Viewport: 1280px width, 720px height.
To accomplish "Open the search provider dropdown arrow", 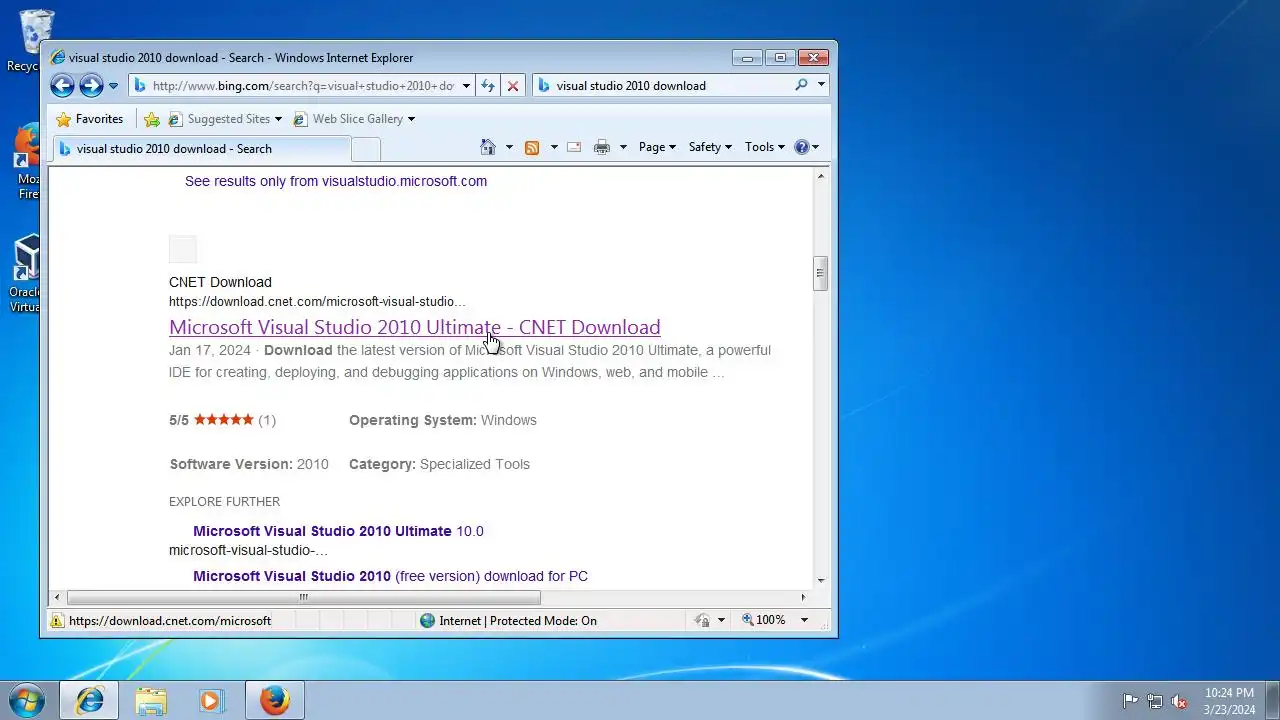I will pyautogui.click(x=821, y=85).
